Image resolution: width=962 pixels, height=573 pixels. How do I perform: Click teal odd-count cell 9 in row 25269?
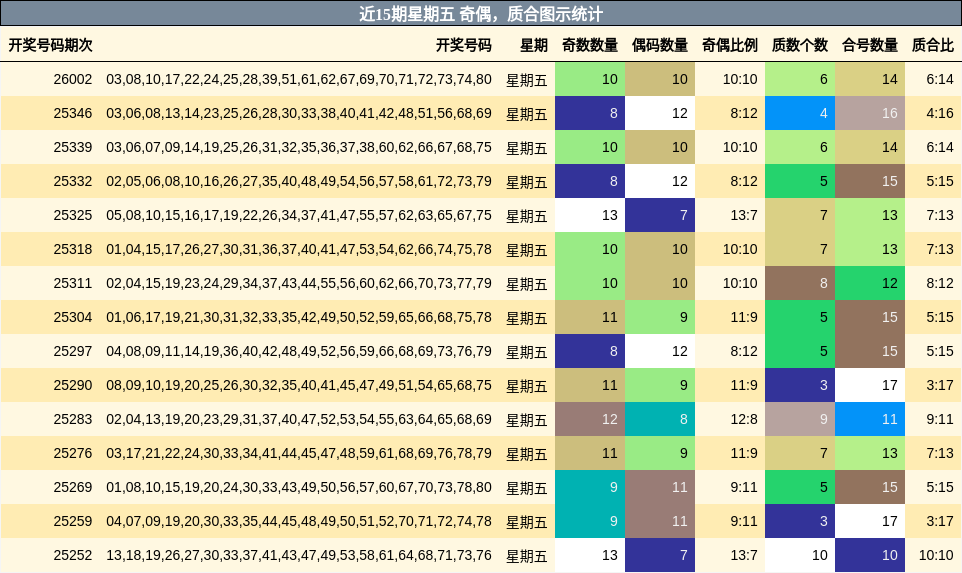coord(590,487)
